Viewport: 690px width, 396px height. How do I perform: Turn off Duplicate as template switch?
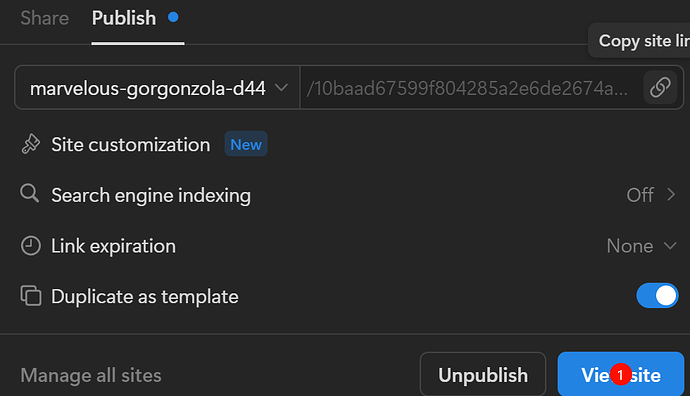(657, 296)
